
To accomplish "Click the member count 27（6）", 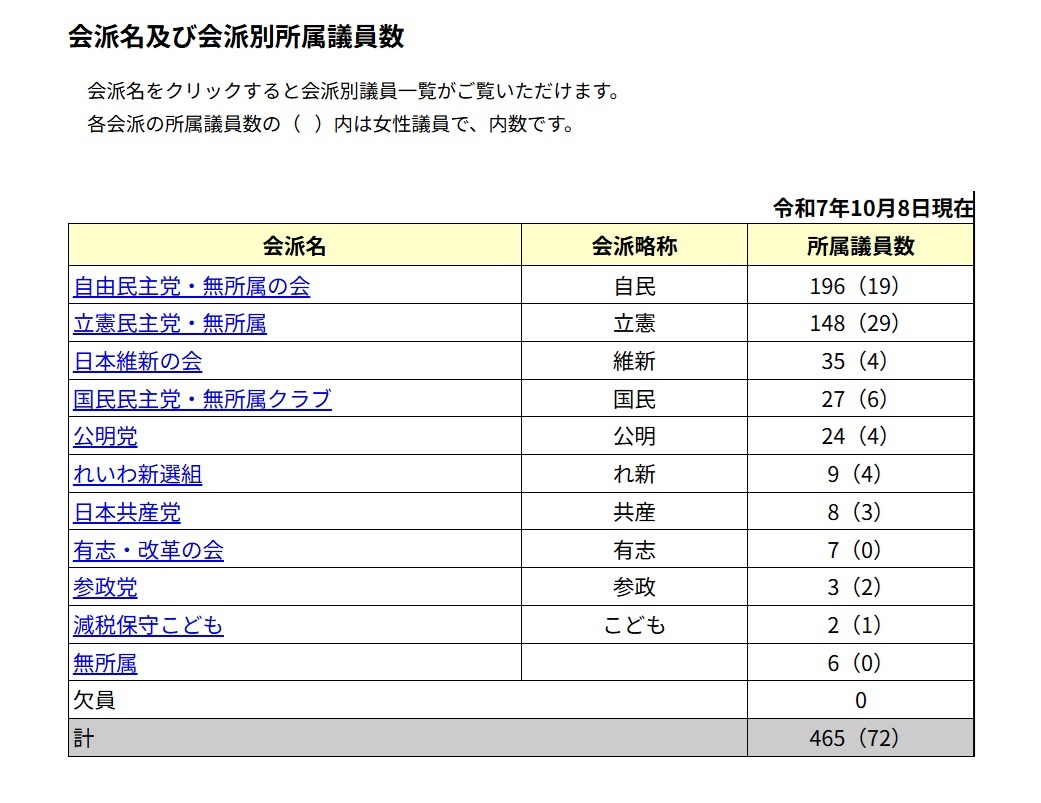I will [854, 400].
